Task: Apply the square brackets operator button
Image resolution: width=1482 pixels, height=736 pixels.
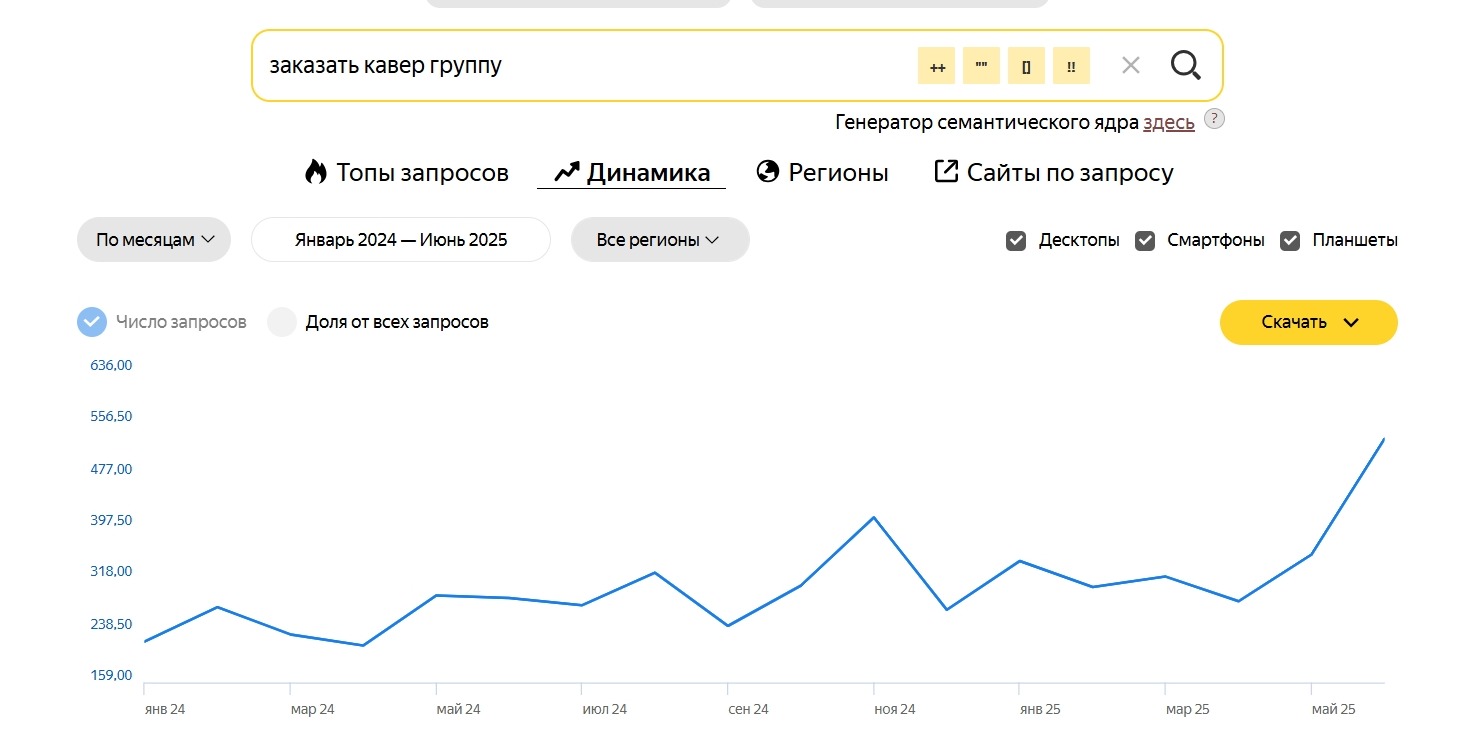Action: coord(1026,67)
